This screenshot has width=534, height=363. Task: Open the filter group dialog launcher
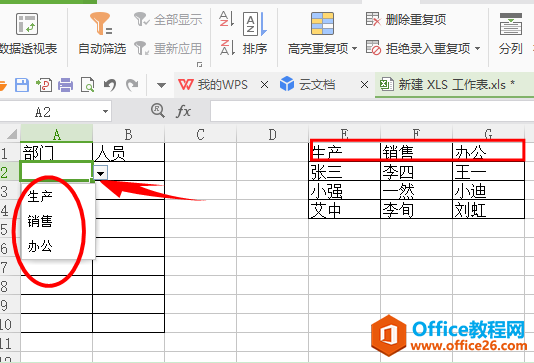(x=200, y=64)
